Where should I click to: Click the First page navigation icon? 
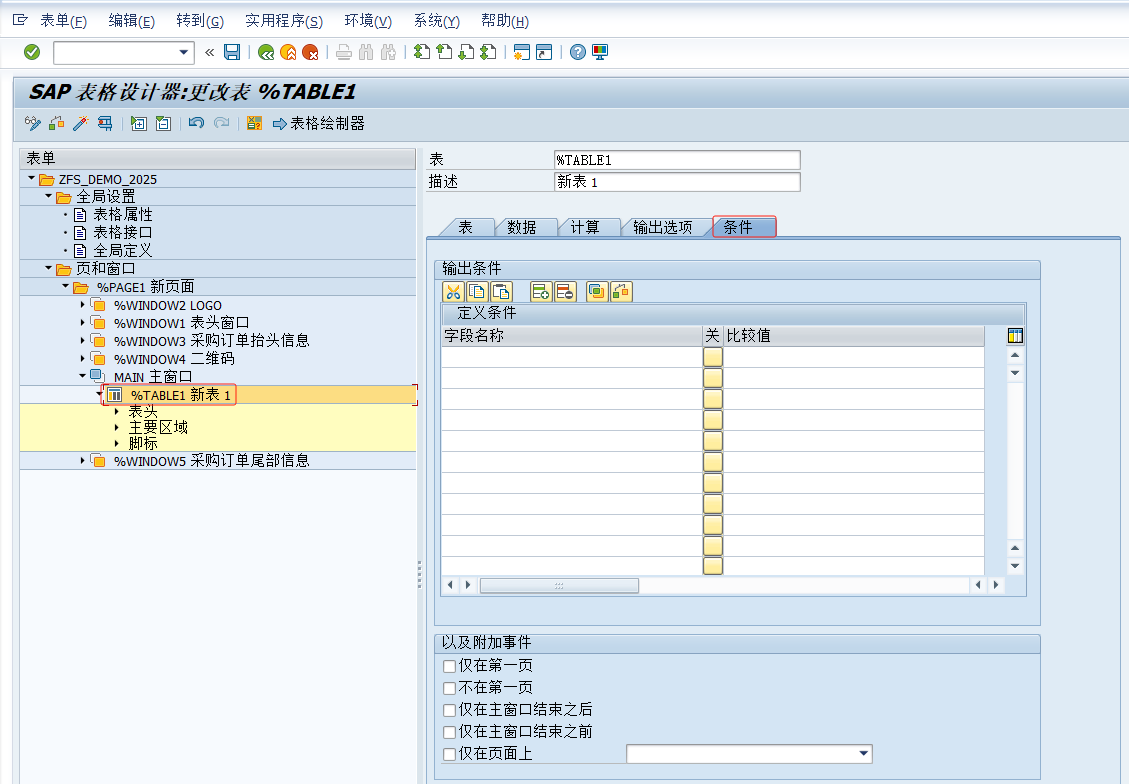point(422,52)
